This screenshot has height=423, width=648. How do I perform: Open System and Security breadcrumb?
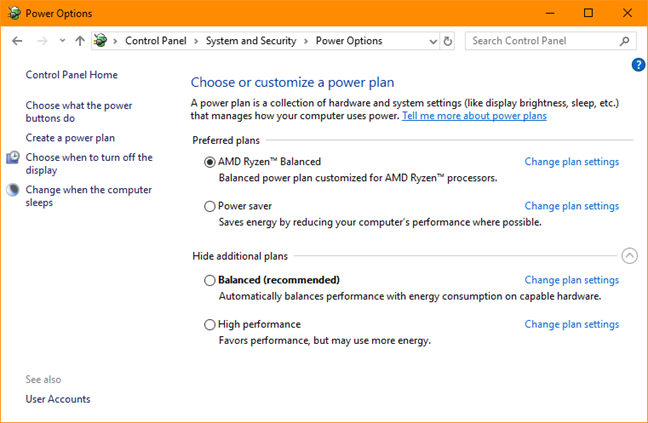251,41
